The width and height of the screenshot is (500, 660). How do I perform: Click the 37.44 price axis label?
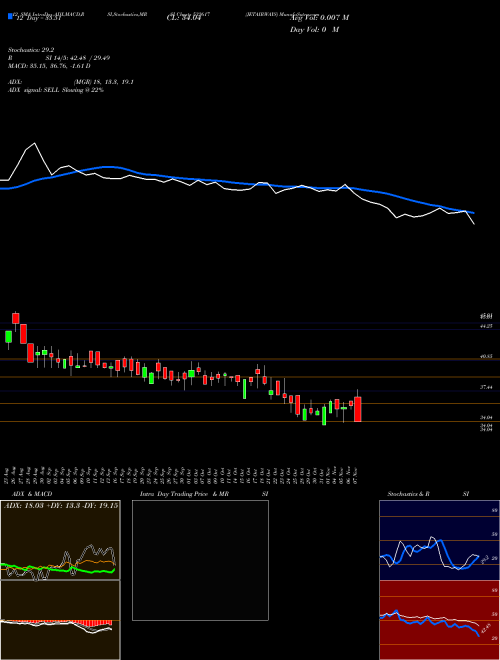[x=486, y=387]
